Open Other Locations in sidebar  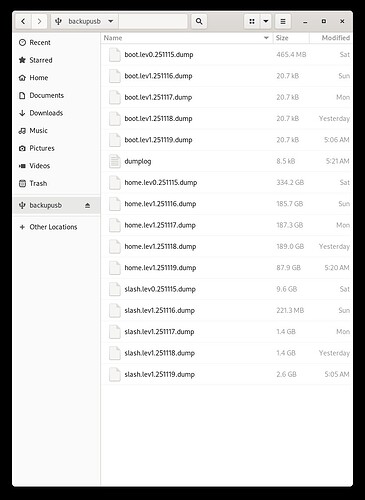tap(56, 227)
